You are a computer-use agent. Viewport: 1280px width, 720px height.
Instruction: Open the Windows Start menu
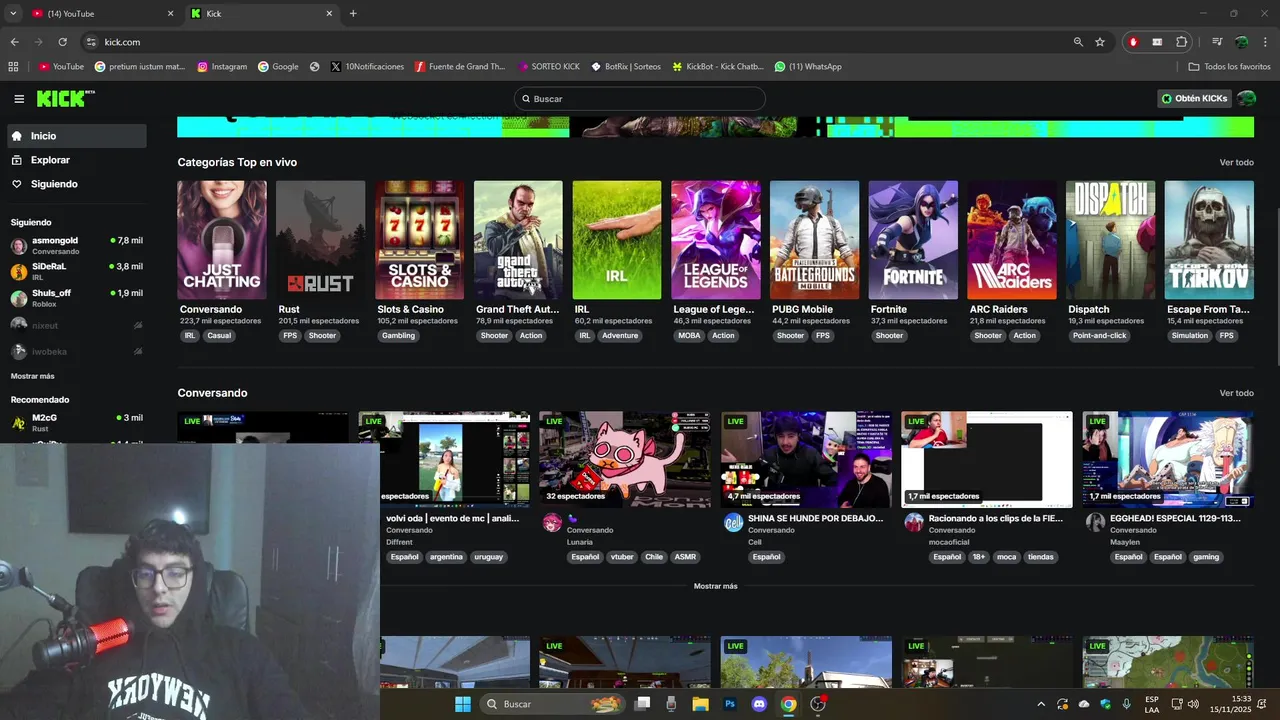[x=463, y=704]
